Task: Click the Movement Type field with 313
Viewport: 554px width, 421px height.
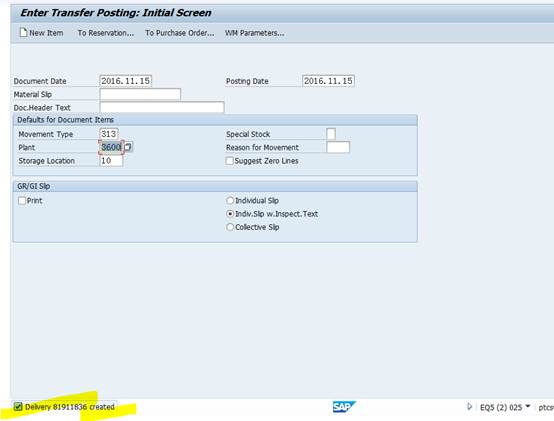Action: [108, 134]
